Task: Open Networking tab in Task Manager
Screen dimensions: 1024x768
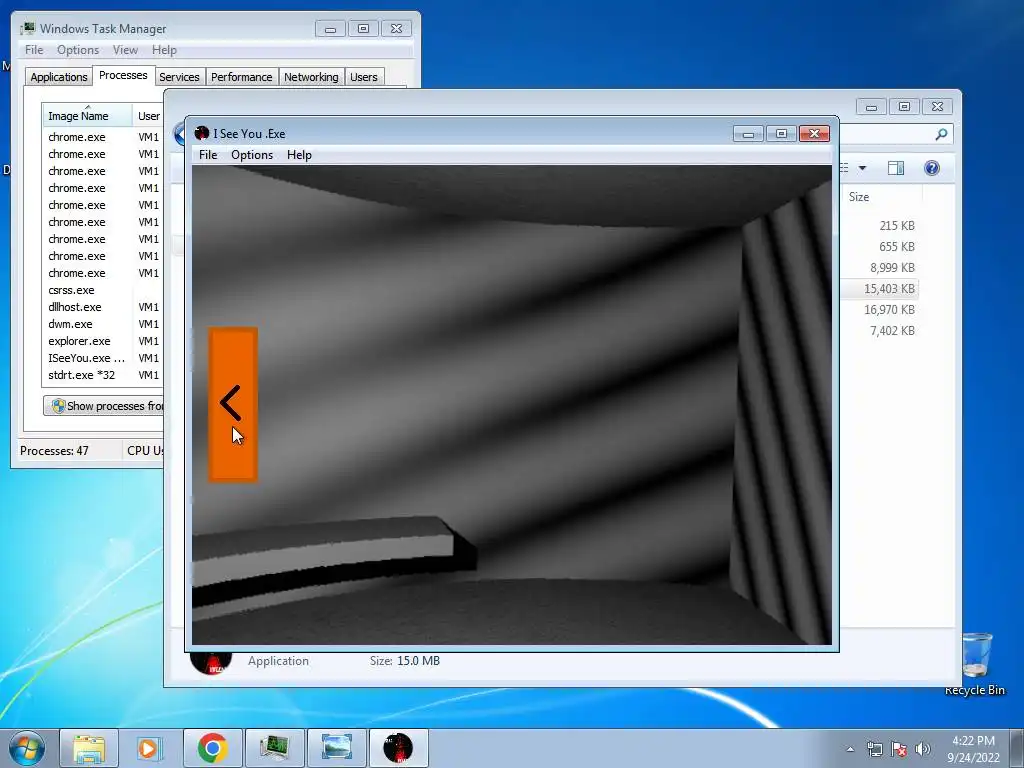Action: coord(311,77)
